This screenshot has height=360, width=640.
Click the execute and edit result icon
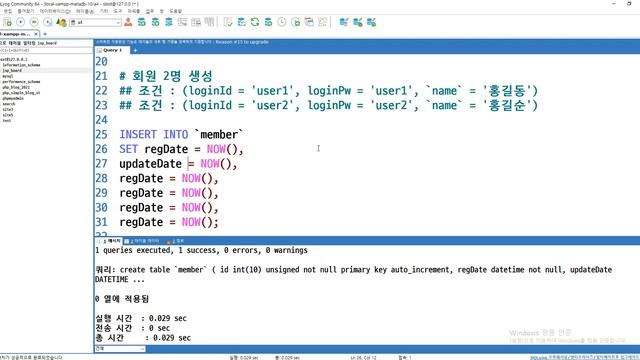[48, 22]
